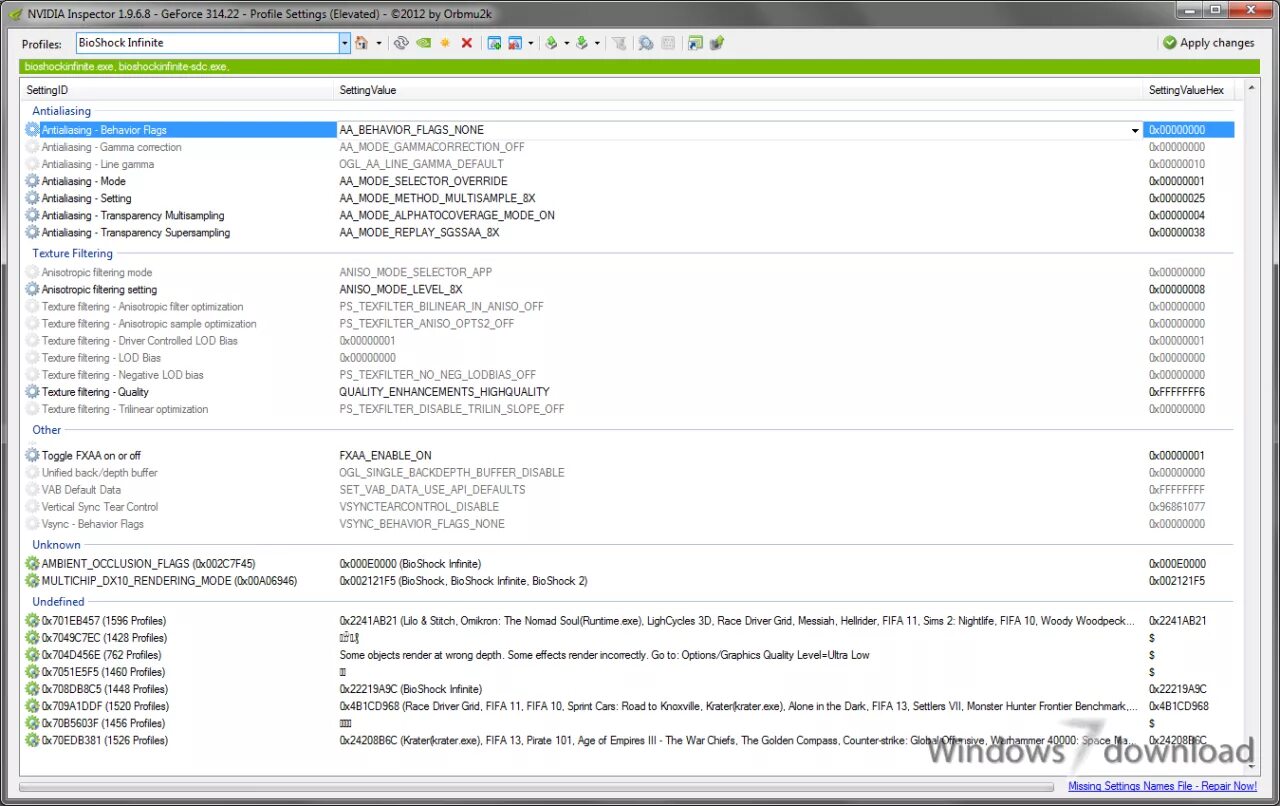The image size is (1280, 806).
Task: Click gear icon of Antialiasing - Behavior Flags
Action: pos(33,130)
